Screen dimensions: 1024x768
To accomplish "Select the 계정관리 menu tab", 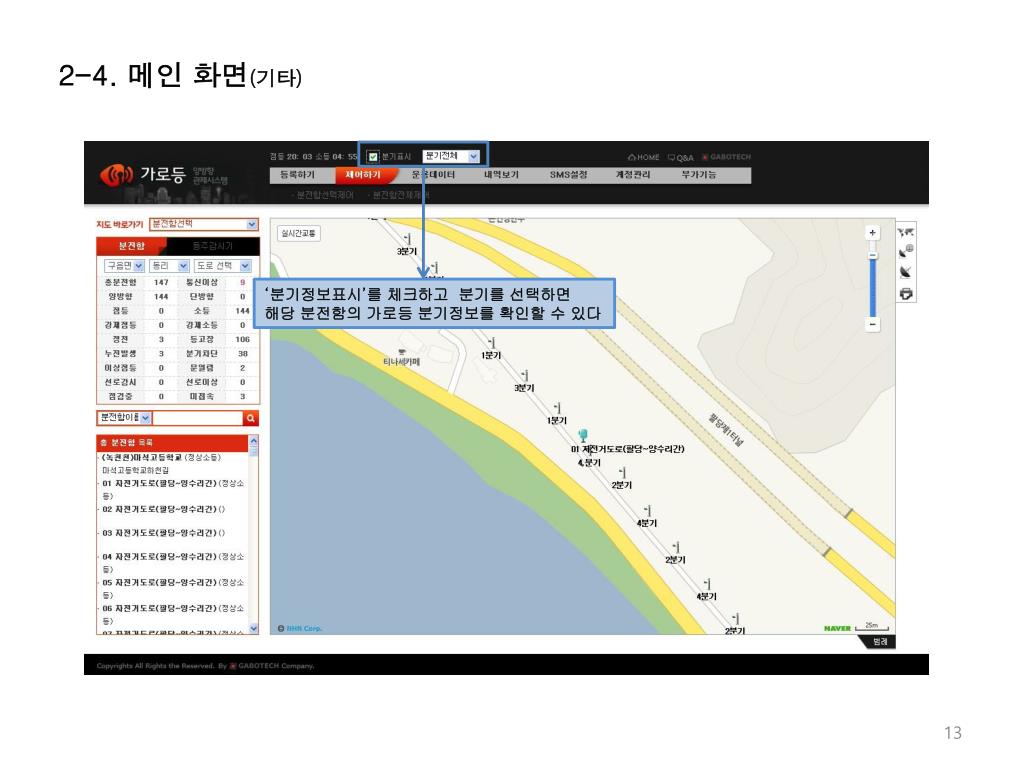I will pyautogui.click(x=633, y=175).
